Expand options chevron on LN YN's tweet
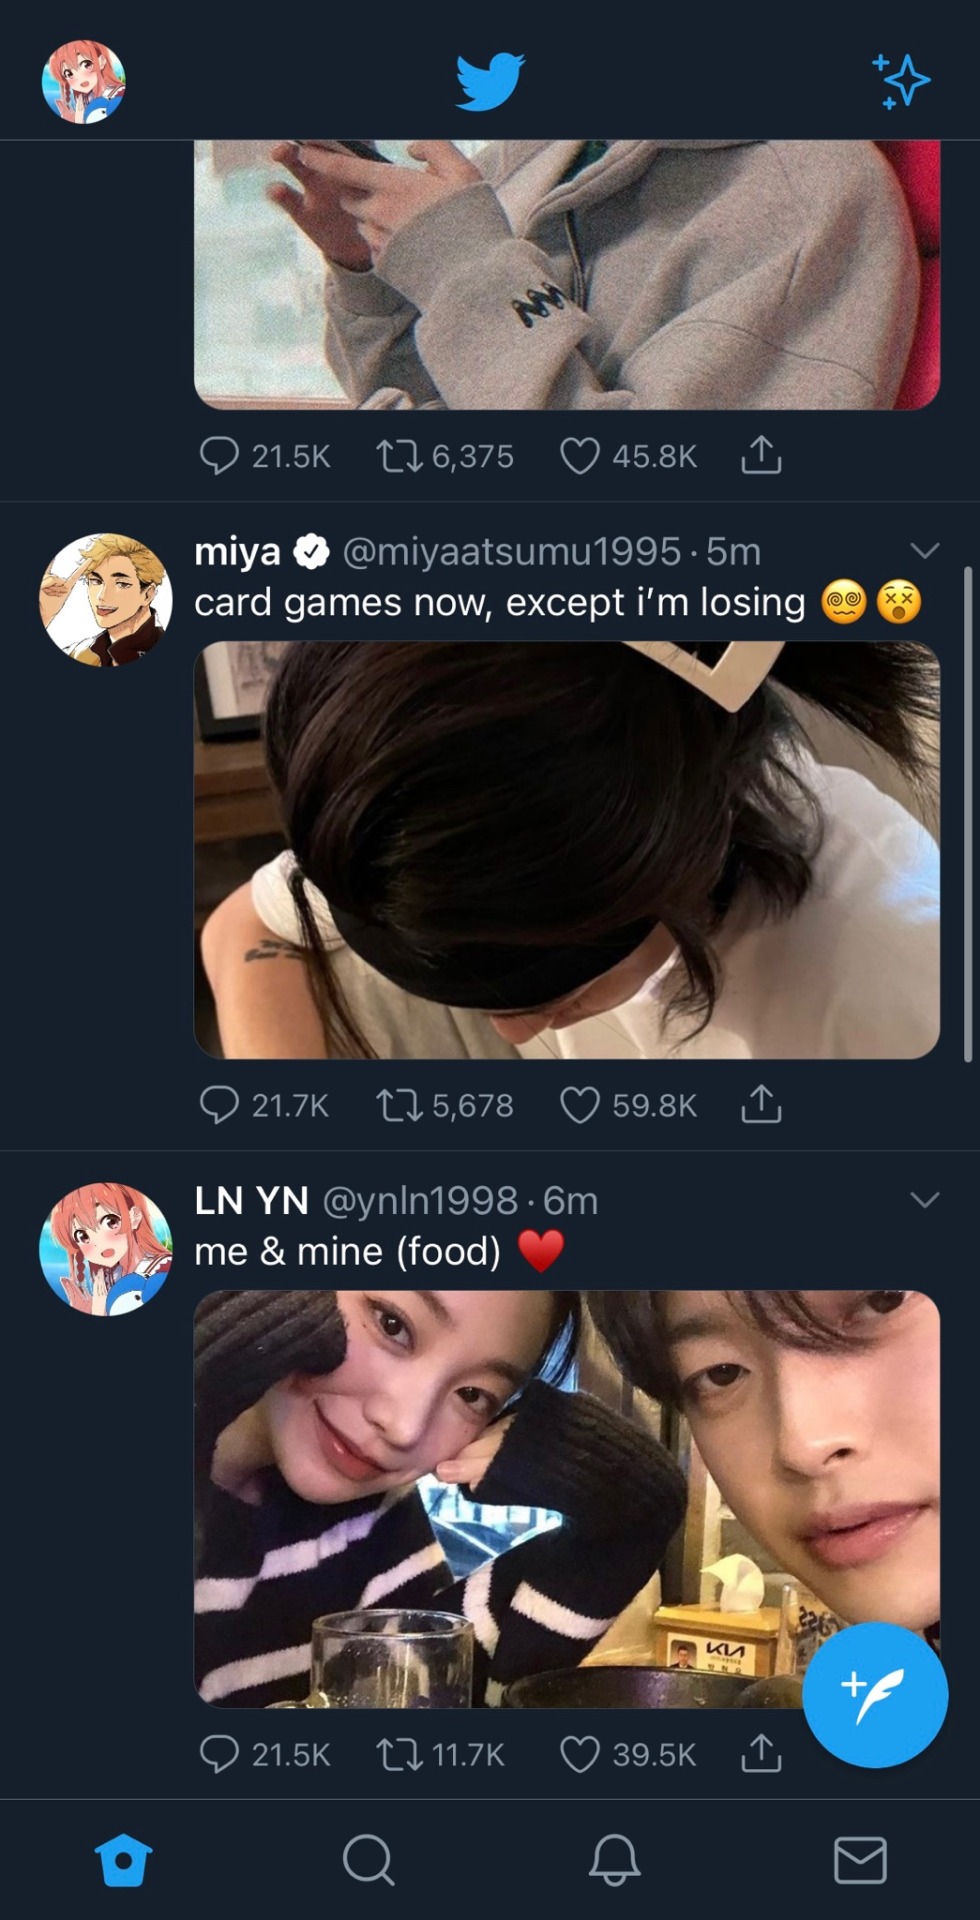The width and height of the screenshot is (980, 1920). point(925,1199)
